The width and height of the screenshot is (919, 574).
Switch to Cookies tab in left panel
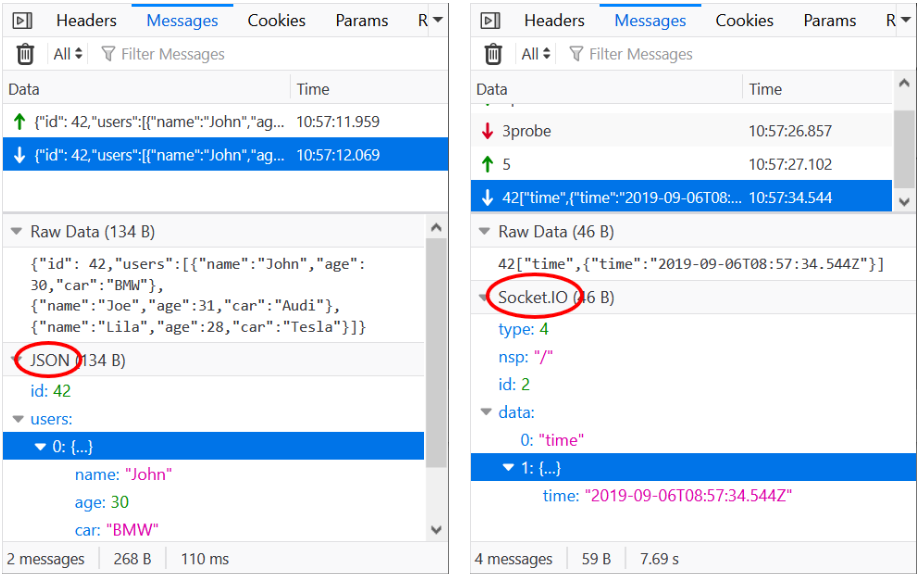tap(276, 21)
